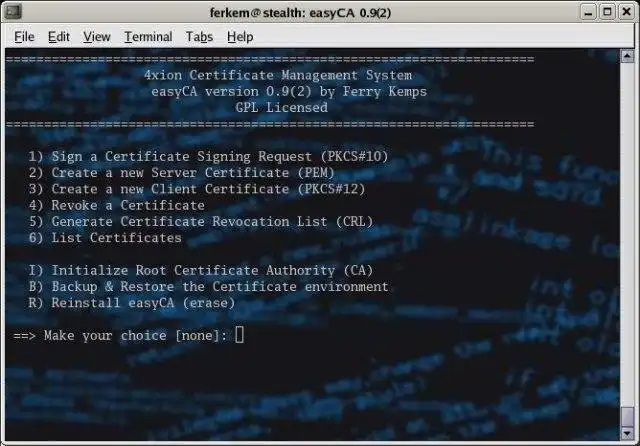The image size is (640, 446).
Task: Click '4xion Certificate Management System' heading
Action: (x=278, y=75)
